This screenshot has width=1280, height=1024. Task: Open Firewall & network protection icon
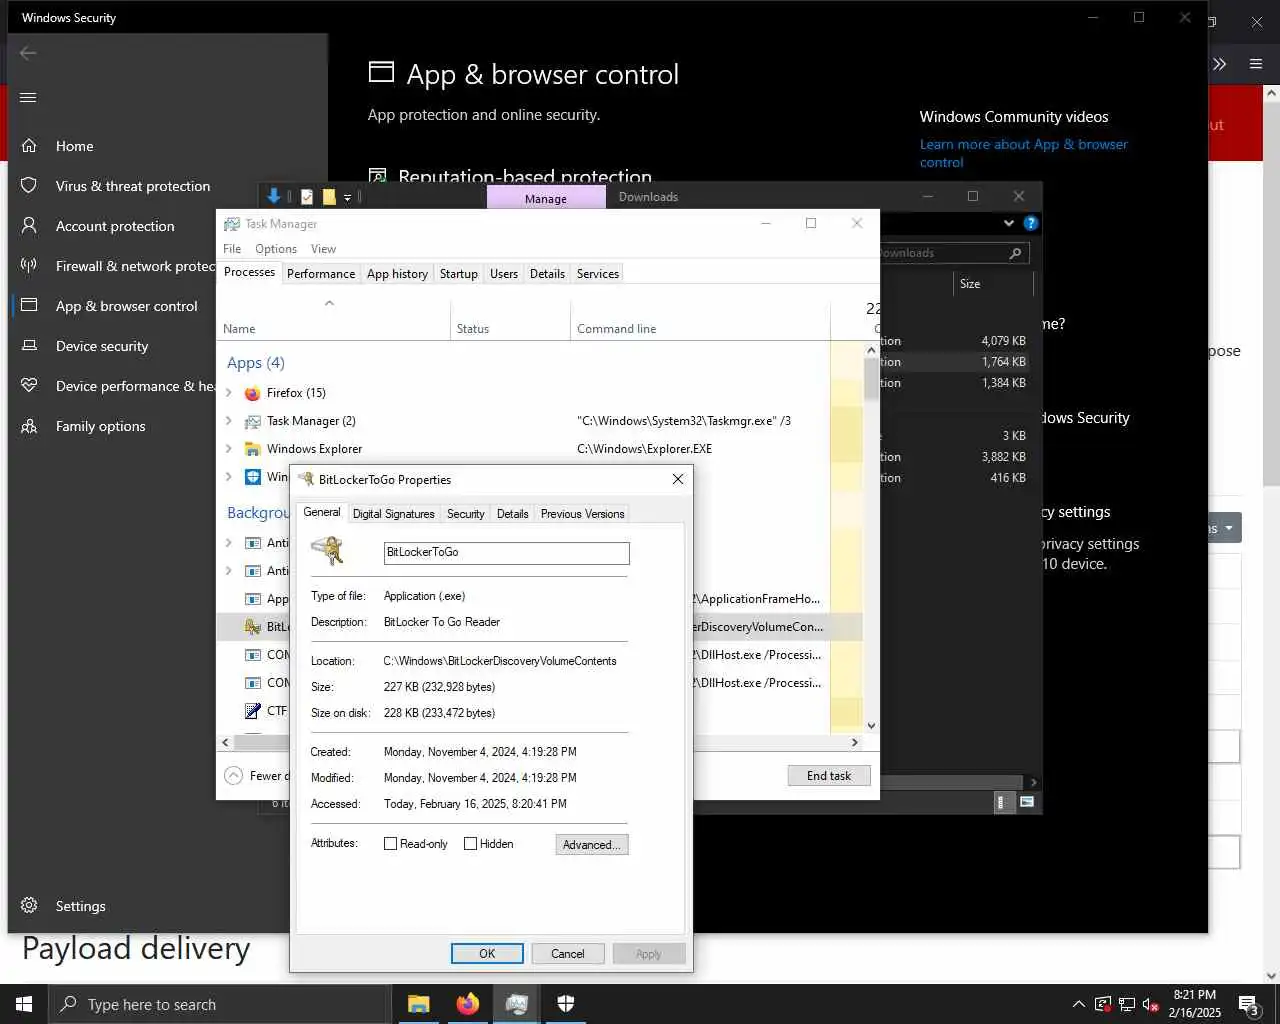(29, 265)
